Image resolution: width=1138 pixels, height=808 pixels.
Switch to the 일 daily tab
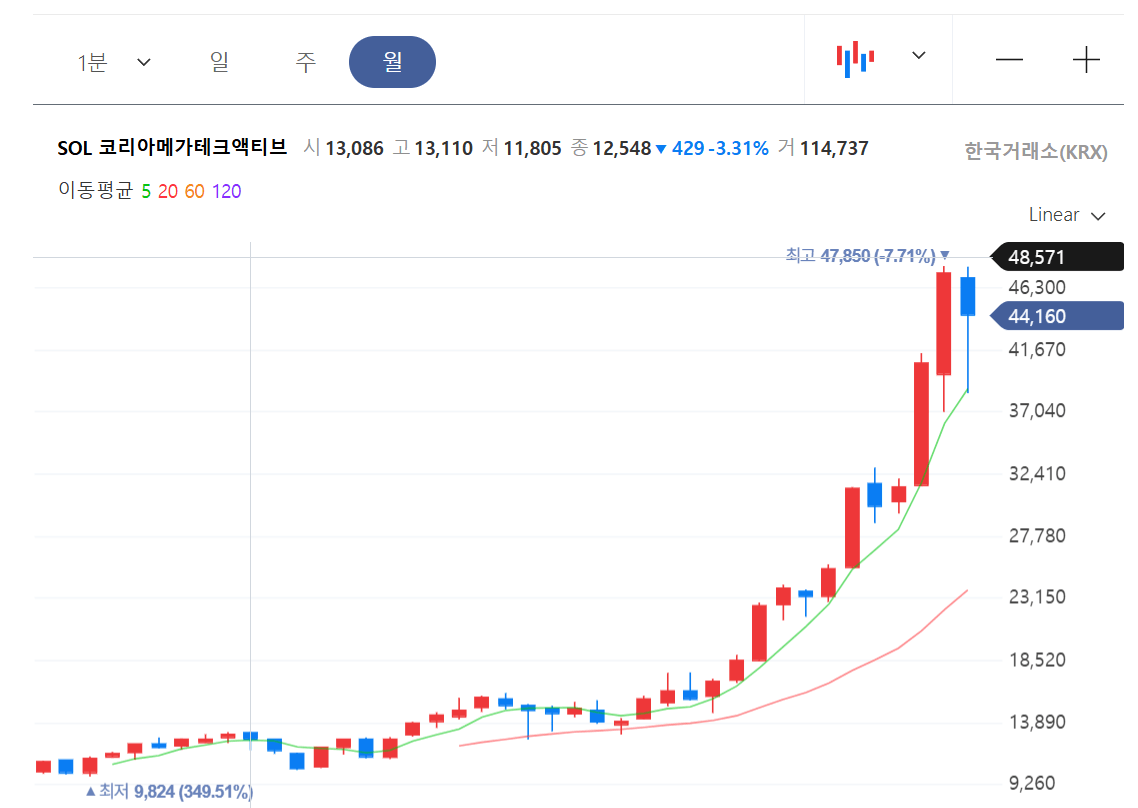tap(219, 61)
